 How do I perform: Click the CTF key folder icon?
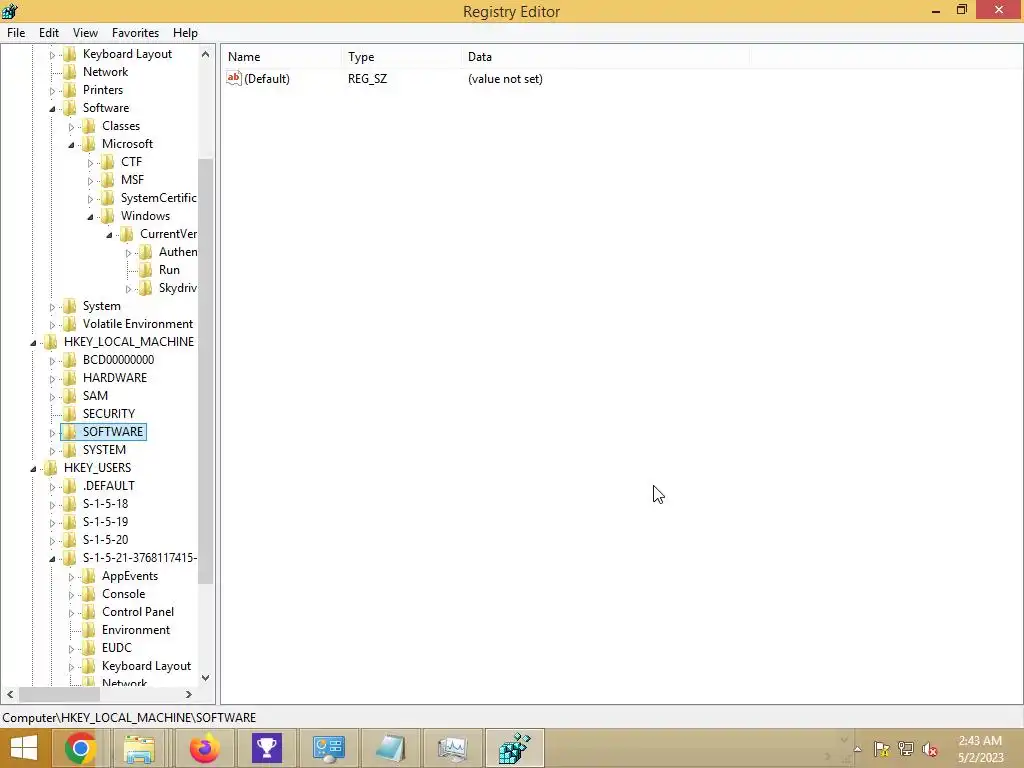[x=108, y=162]
